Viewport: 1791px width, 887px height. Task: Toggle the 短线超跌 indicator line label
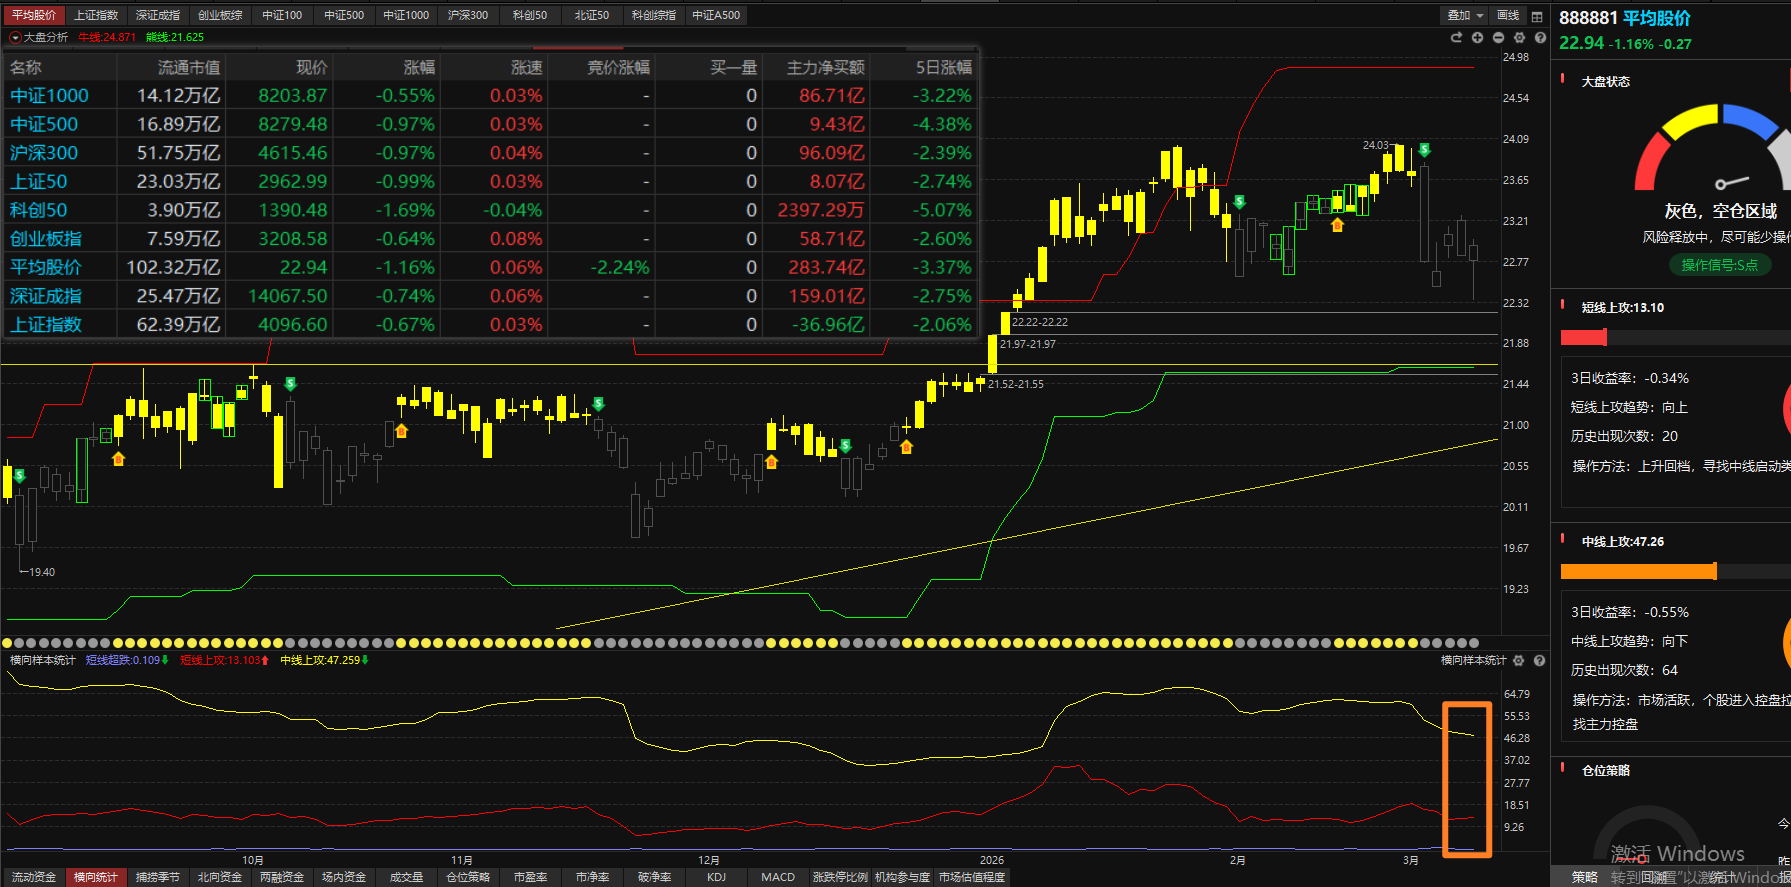click(123, 660)
